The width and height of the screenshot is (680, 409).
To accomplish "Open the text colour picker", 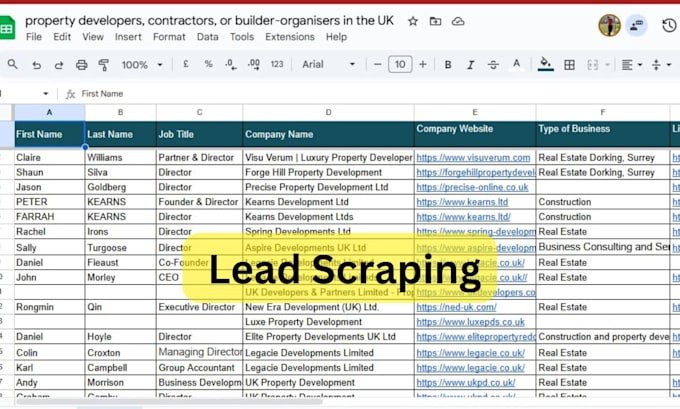I will (x=516, y=65).
